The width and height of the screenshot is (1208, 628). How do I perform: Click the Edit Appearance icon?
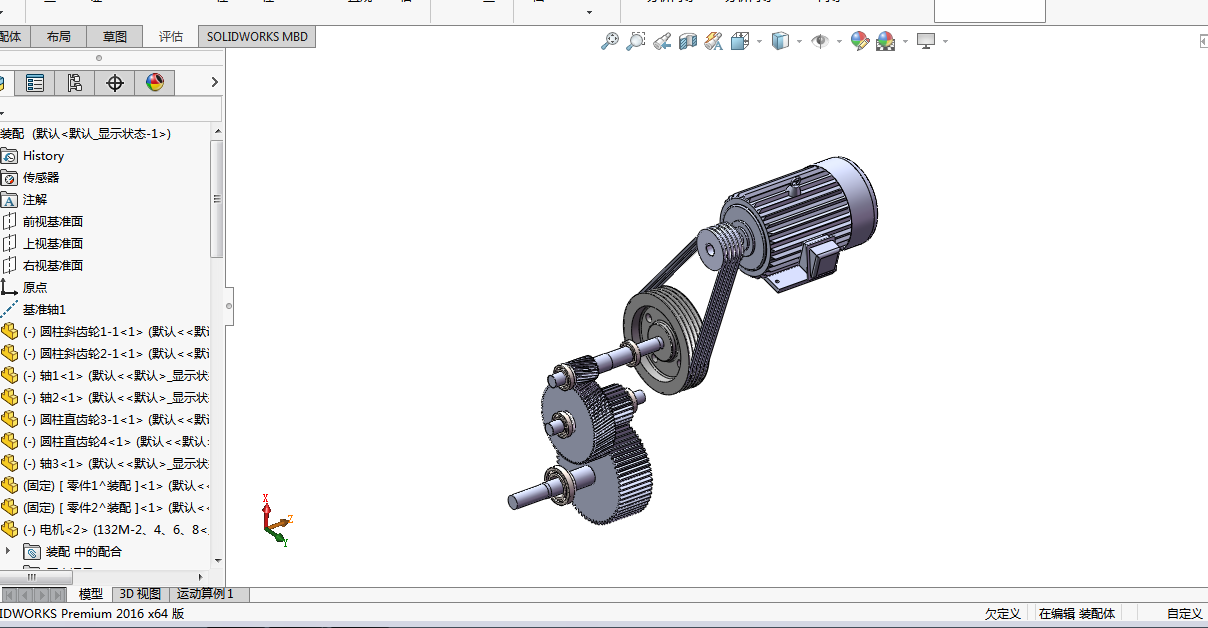860,41
